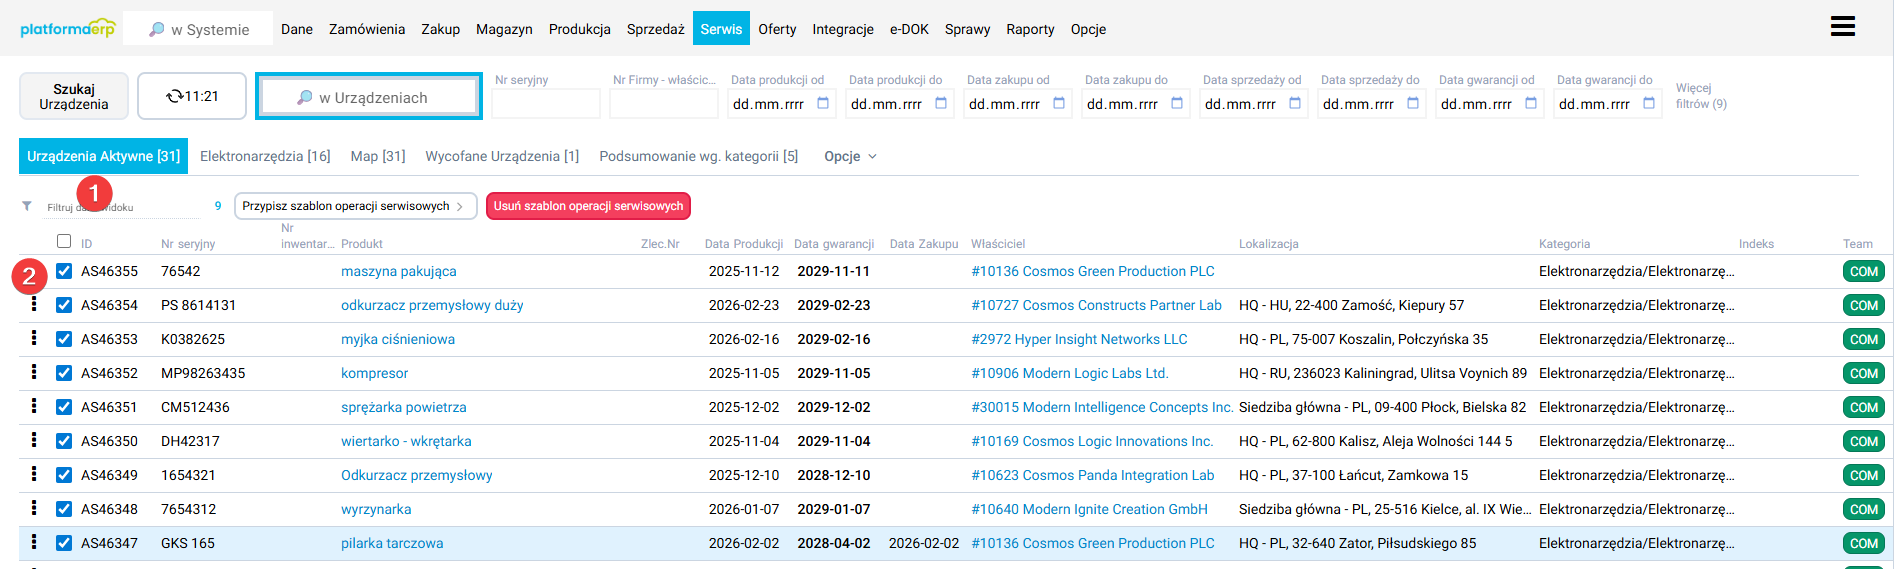Open the Magazyn menu
This screenshot has width=1894, height=569.
(504, 29)
